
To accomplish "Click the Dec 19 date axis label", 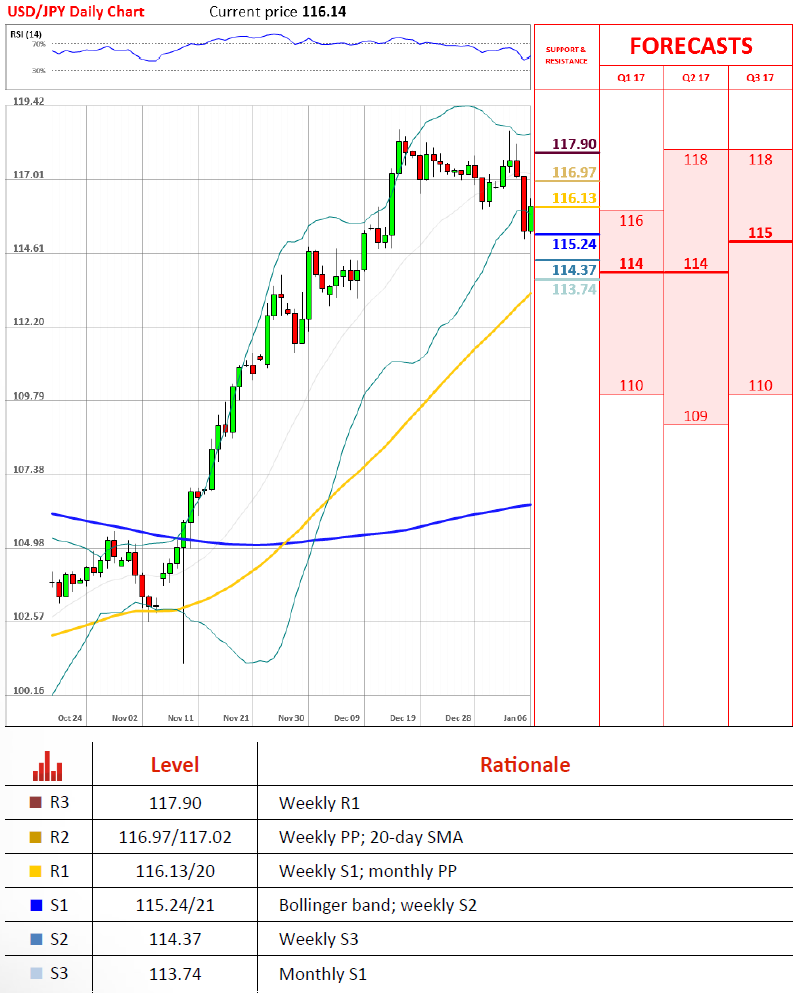I will coord(403,718).
